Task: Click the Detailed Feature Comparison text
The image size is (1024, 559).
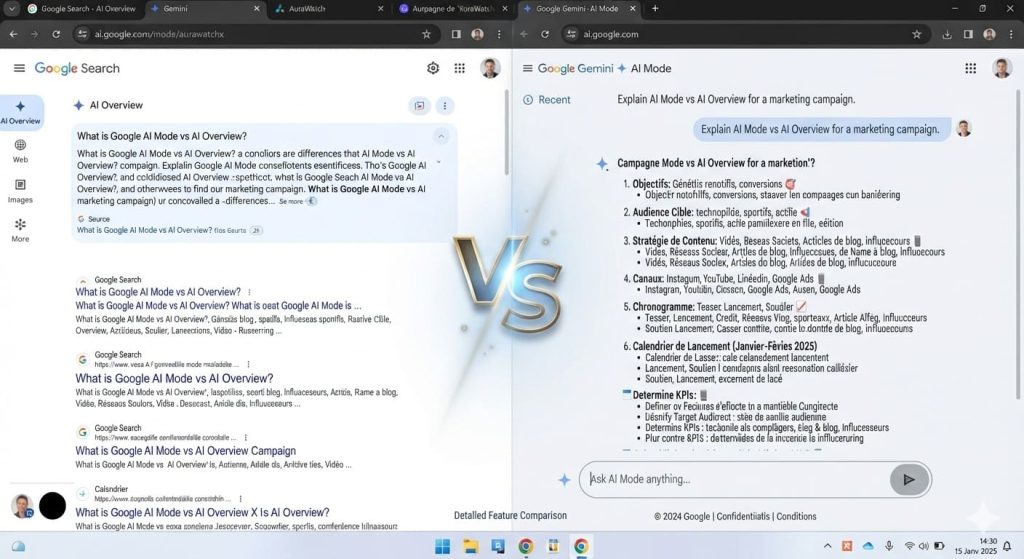Action: click(x=510, y=515)
